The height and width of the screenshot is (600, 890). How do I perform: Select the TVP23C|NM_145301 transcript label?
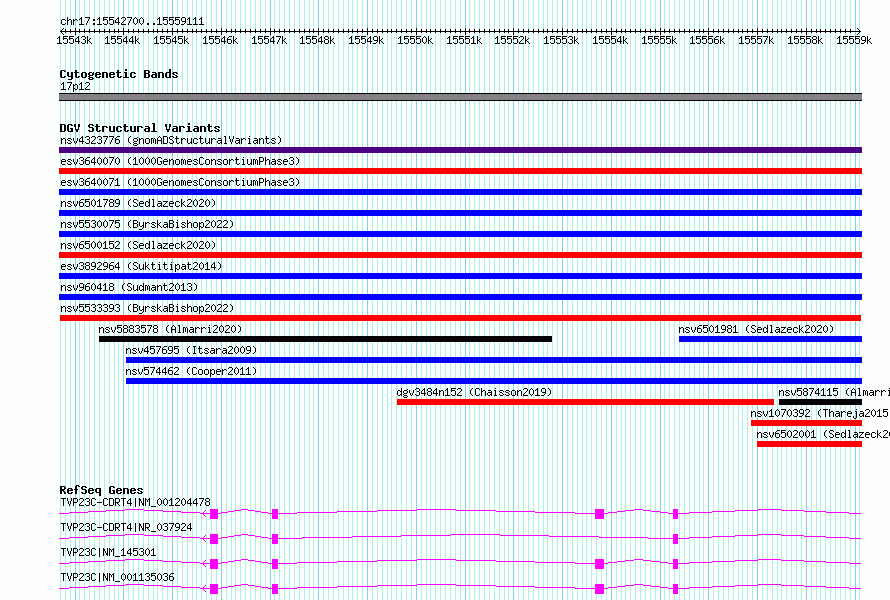point(108,552)
